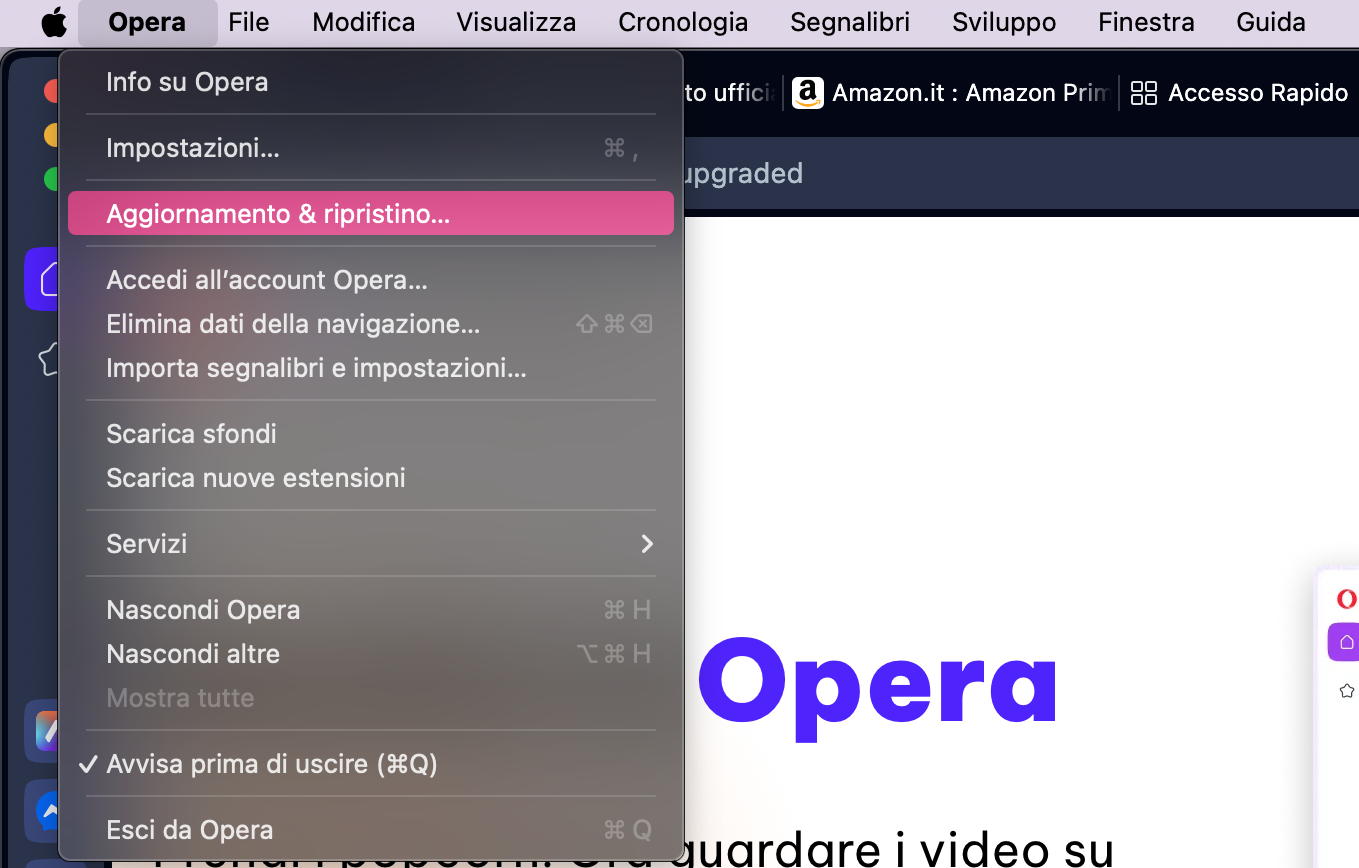1359x868 pixels.
Task: Open the Finestra menu
Action: click(x=1146, y=22)
